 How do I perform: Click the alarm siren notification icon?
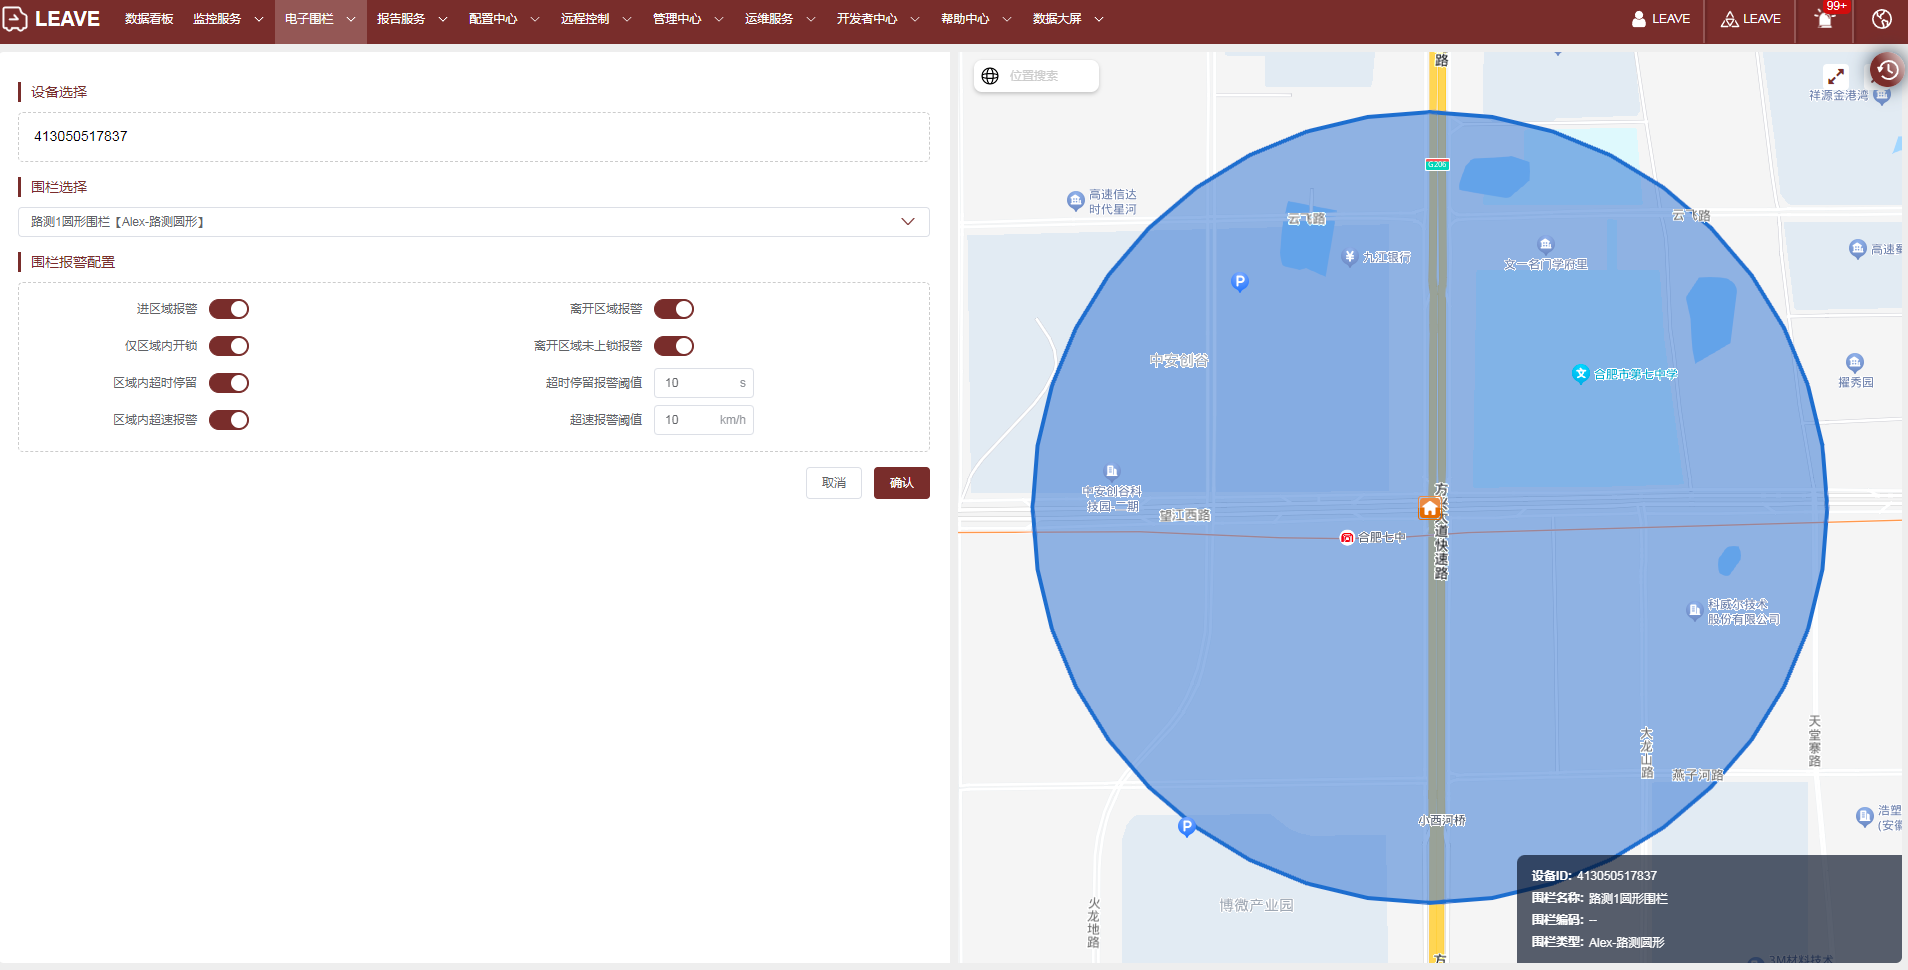tap(1824, 20)
